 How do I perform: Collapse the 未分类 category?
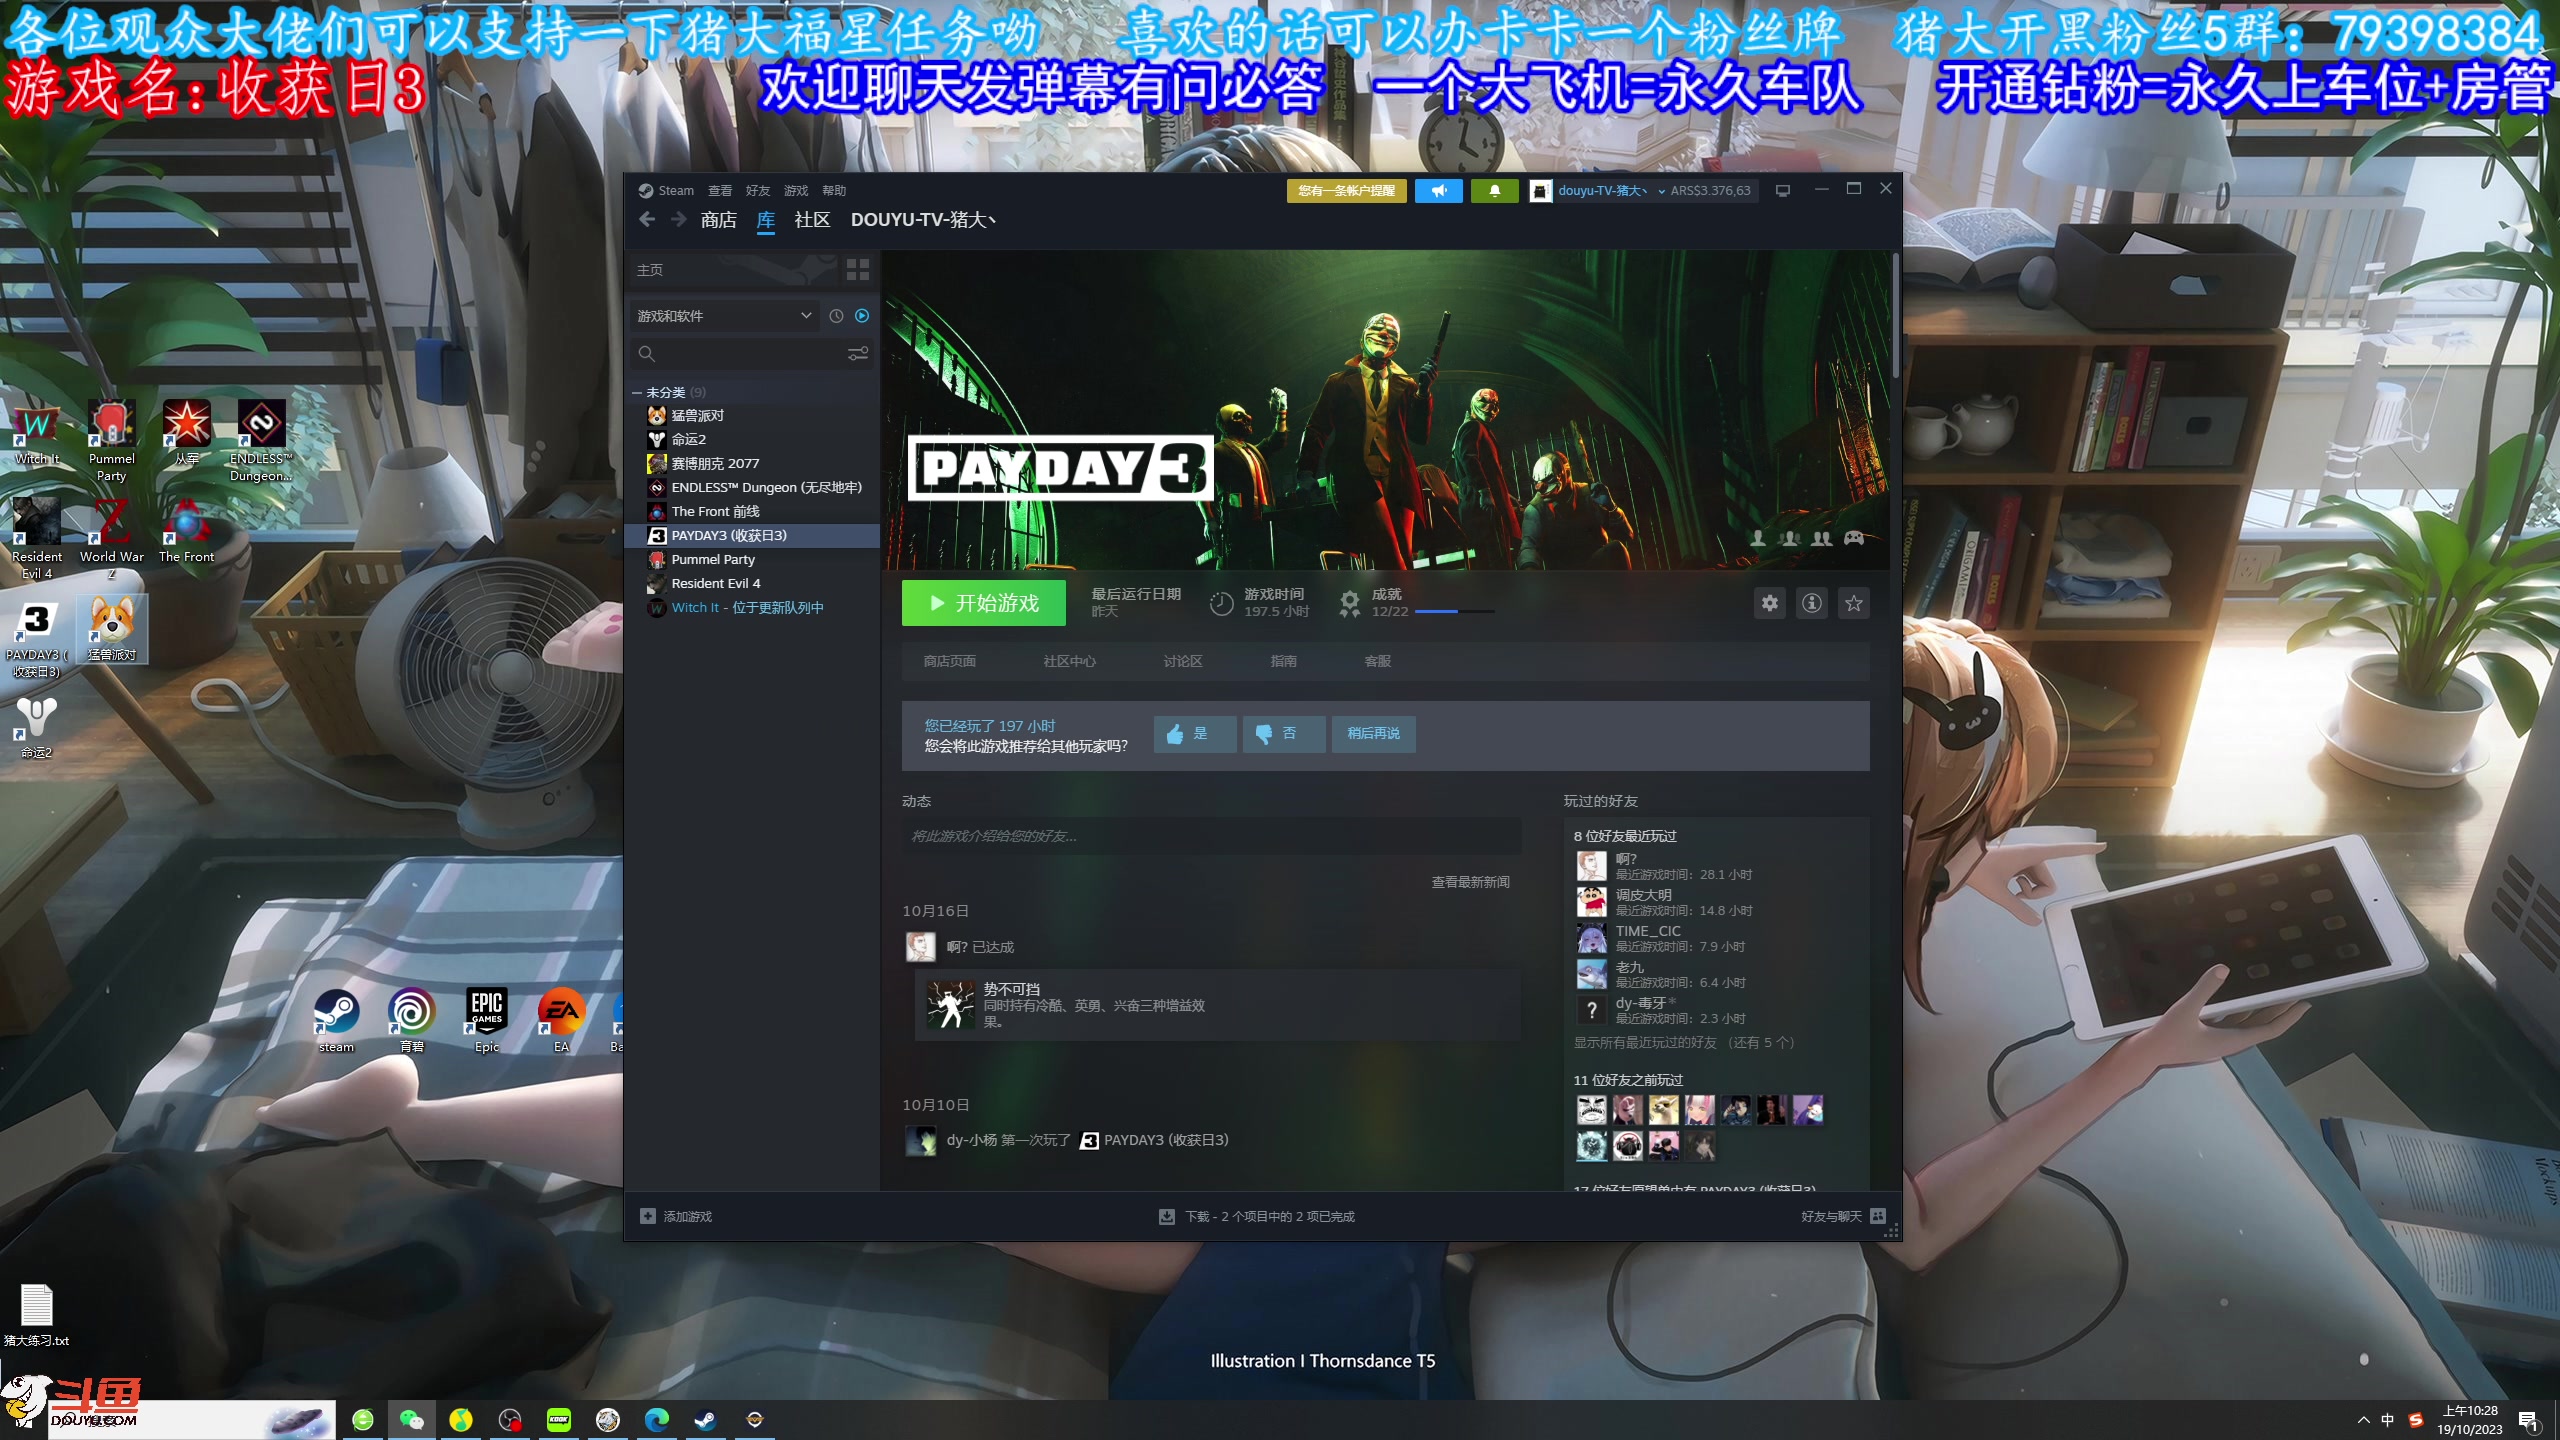637,393
